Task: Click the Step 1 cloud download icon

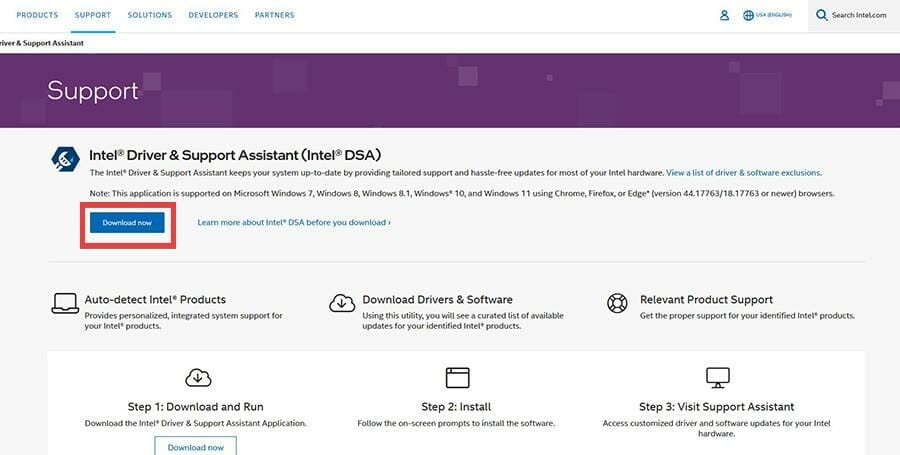Action: click(198, 378)
